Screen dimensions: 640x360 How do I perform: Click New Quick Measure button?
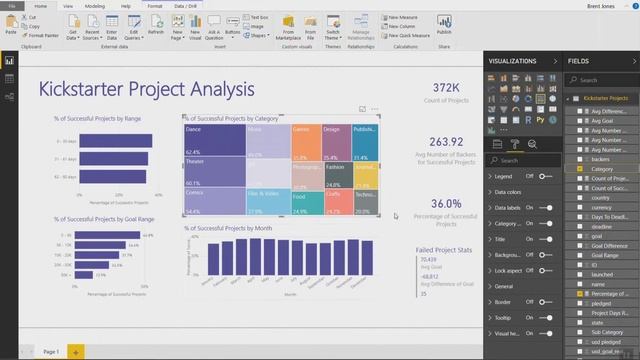pos(406,36)
